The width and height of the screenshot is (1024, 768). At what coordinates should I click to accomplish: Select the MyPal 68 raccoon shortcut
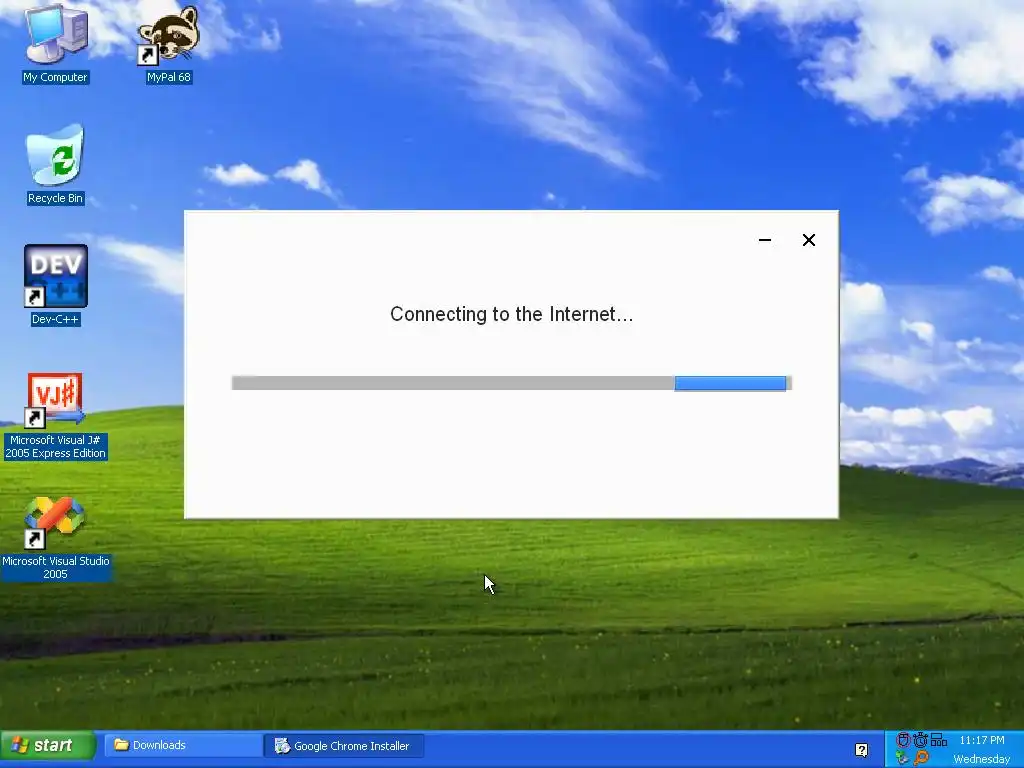point(168,44)
